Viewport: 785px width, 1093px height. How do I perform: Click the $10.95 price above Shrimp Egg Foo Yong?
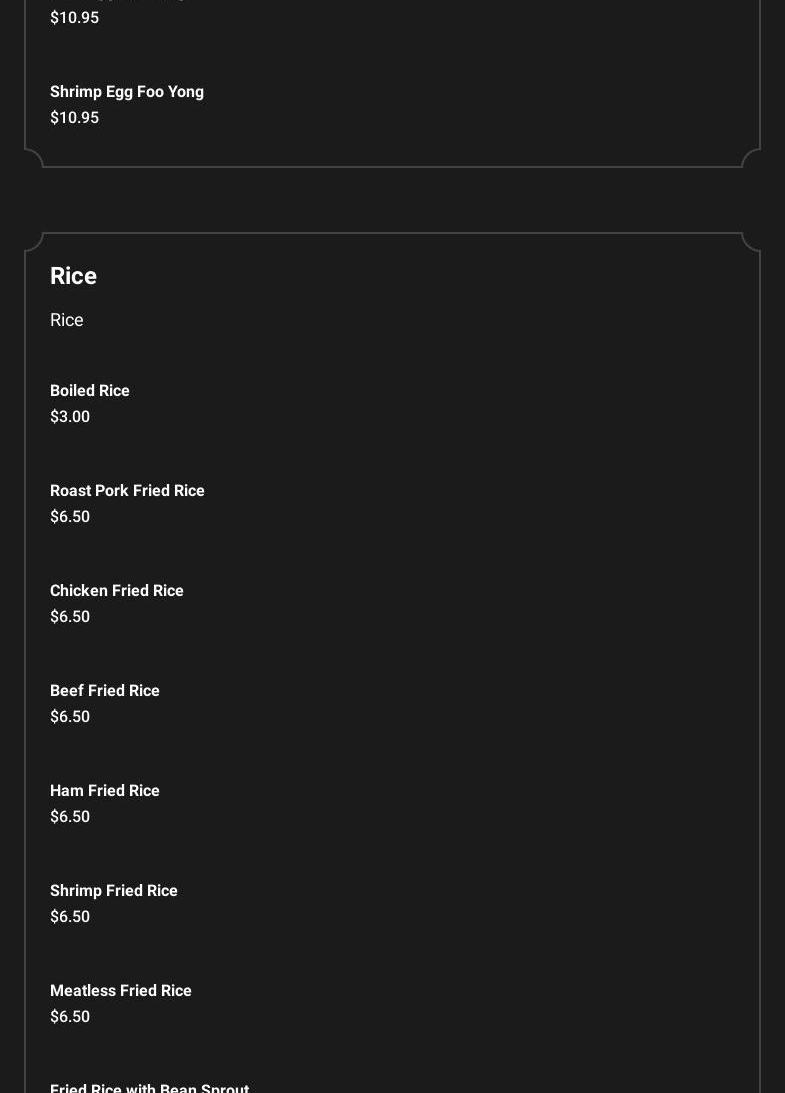74,18
